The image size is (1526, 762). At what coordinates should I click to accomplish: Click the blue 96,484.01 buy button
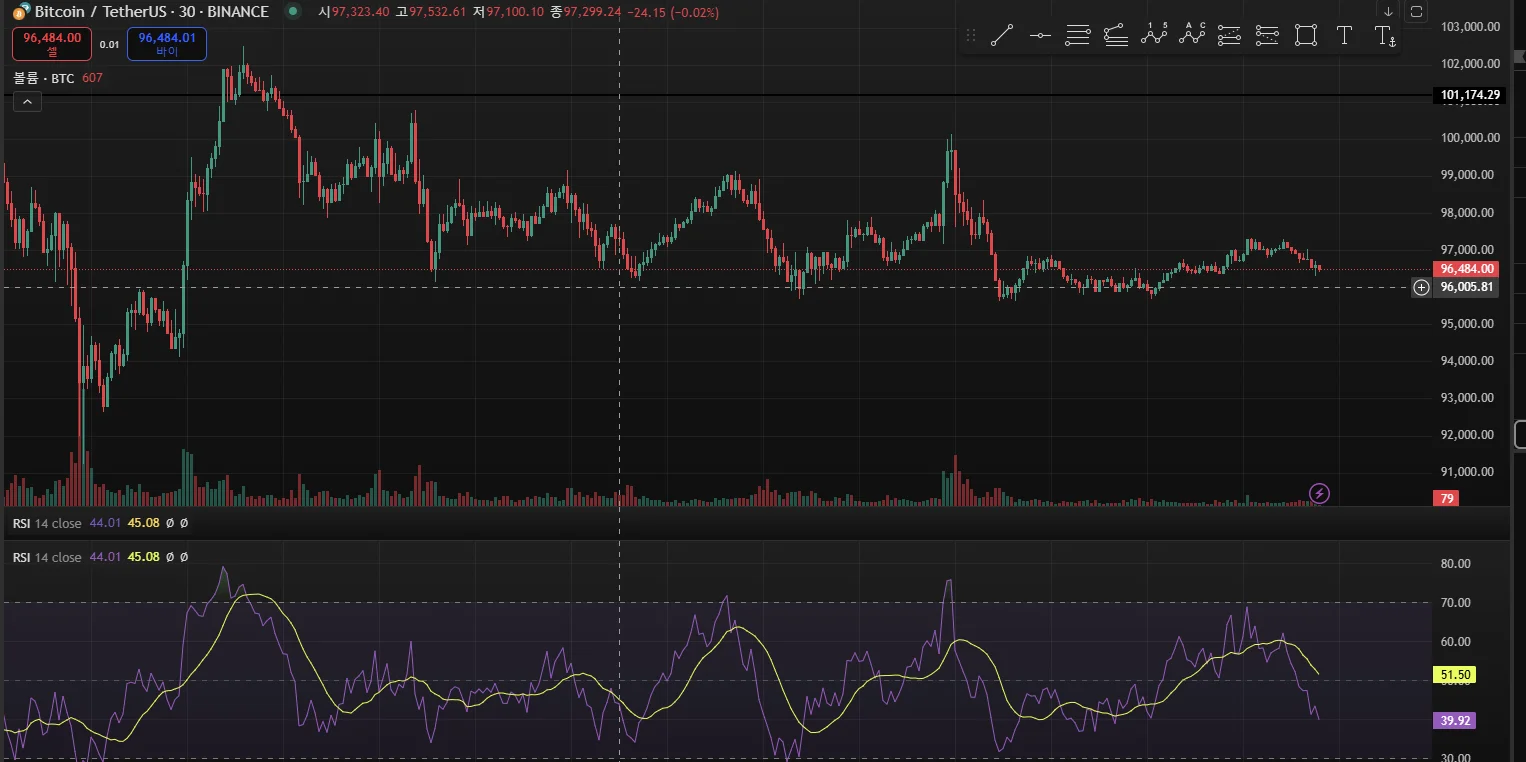(x=166, y=44)
